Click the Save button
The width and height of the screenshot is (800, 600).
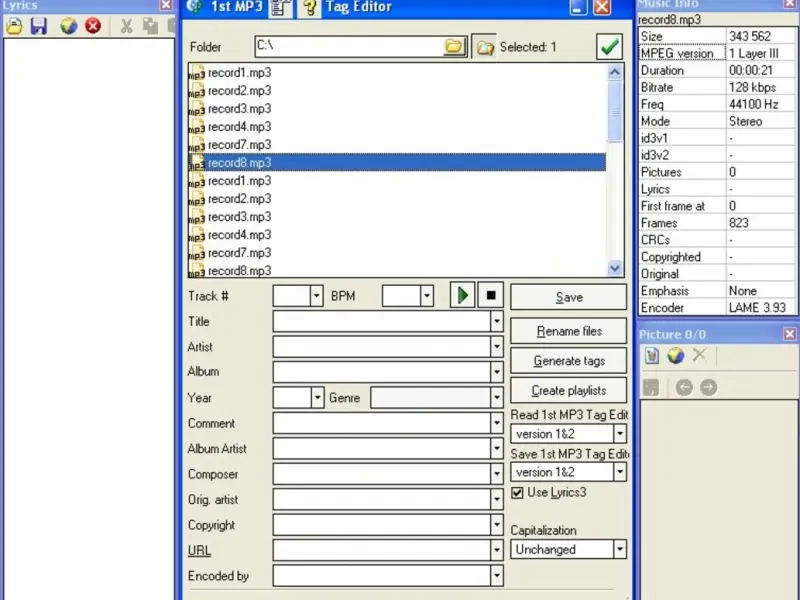(568, 297)
